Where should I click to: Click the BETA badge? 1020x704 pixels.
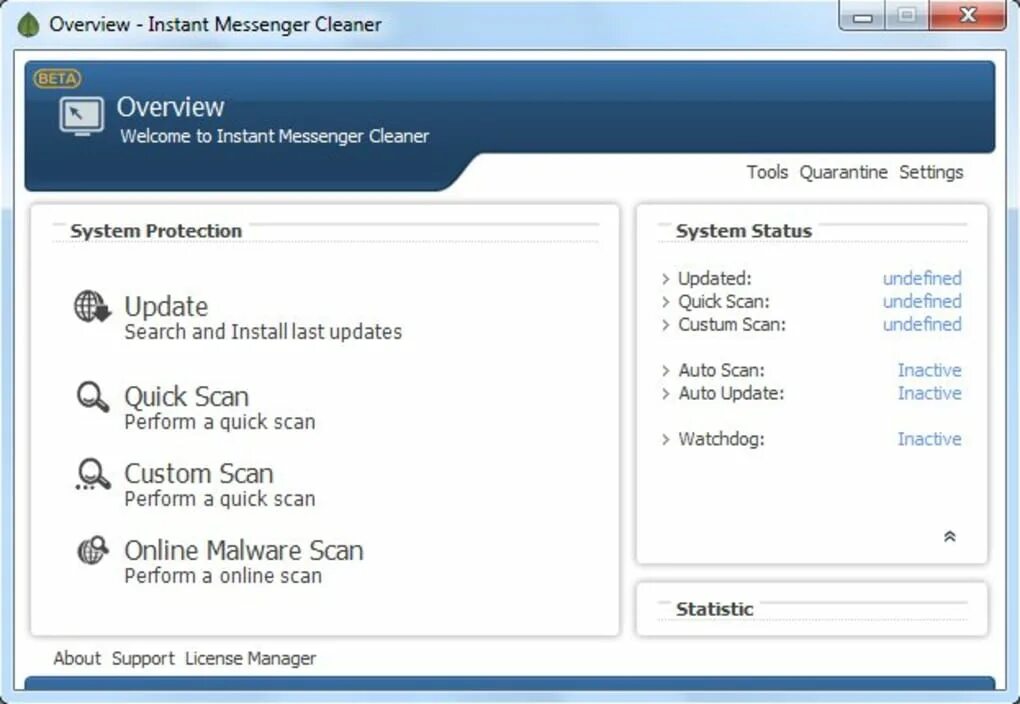(57, 79)
